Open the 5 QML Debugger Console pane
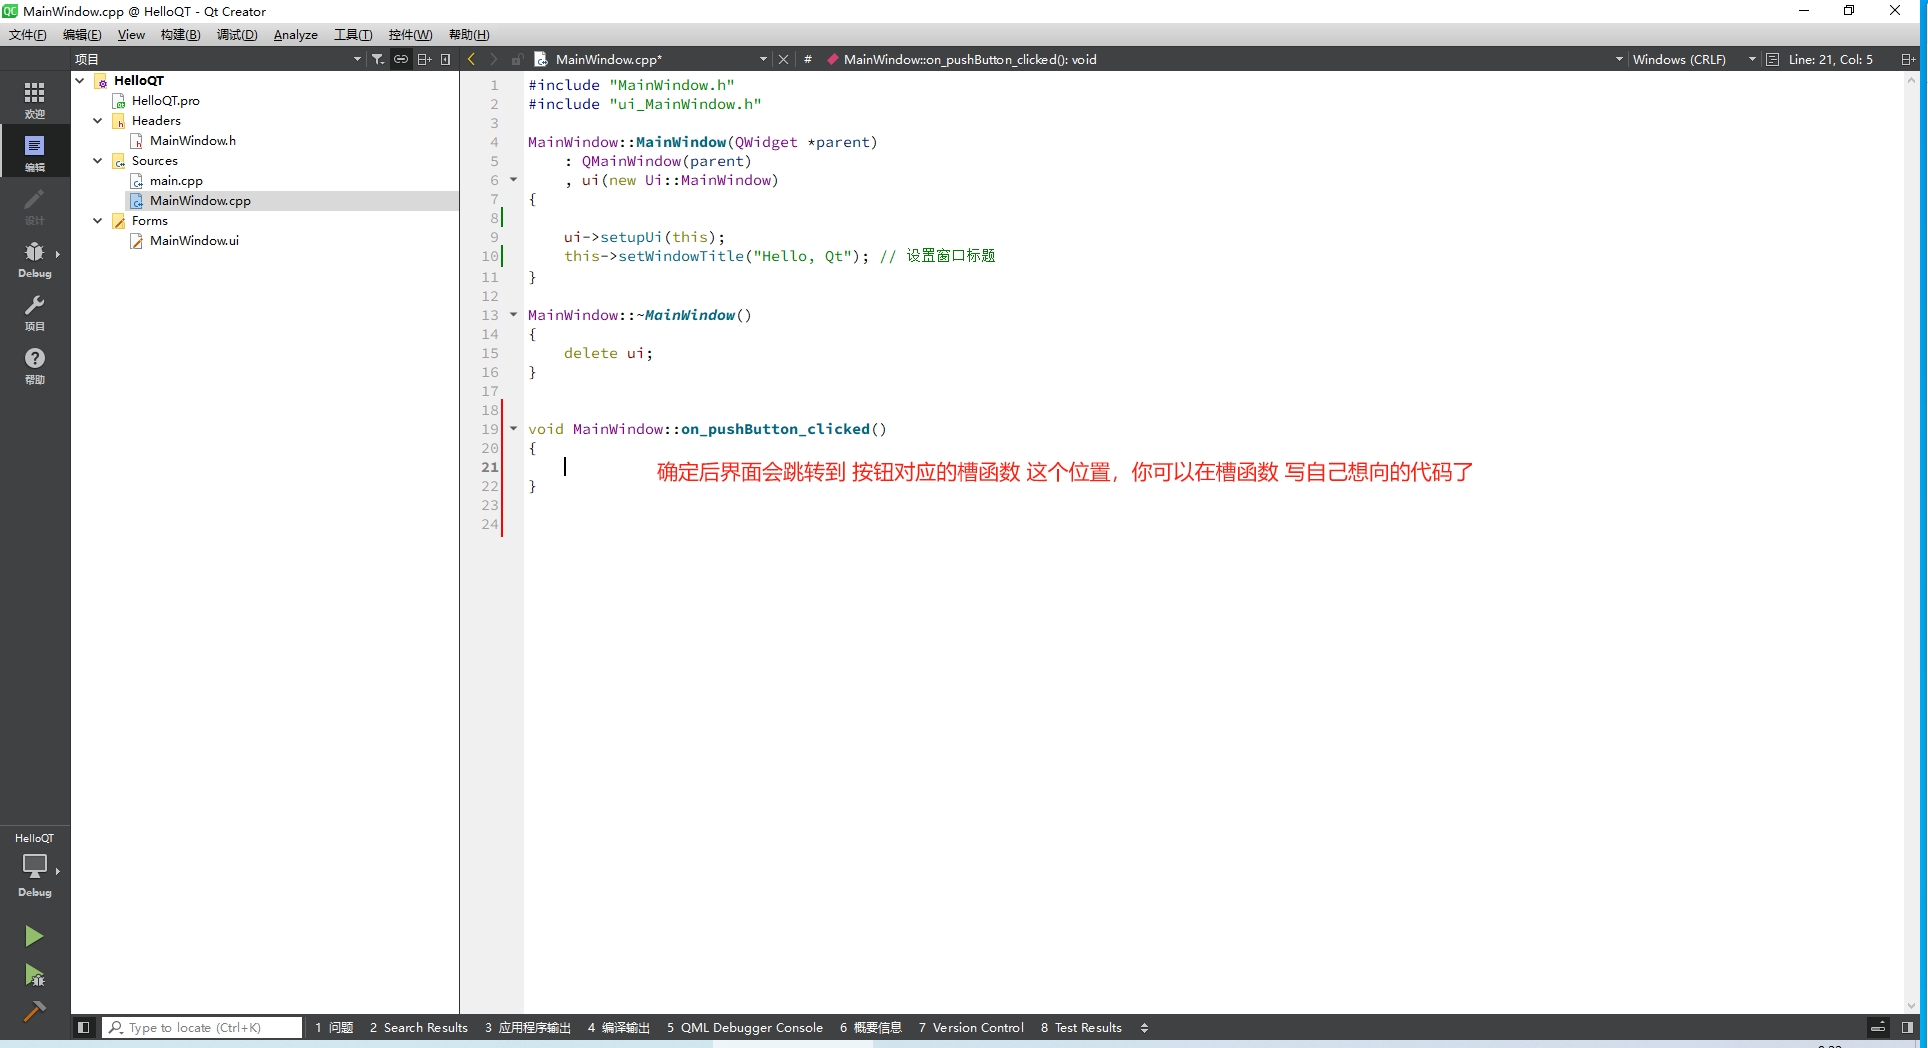Screen dimensions: 1928x1048 [x=745, y=1027]
